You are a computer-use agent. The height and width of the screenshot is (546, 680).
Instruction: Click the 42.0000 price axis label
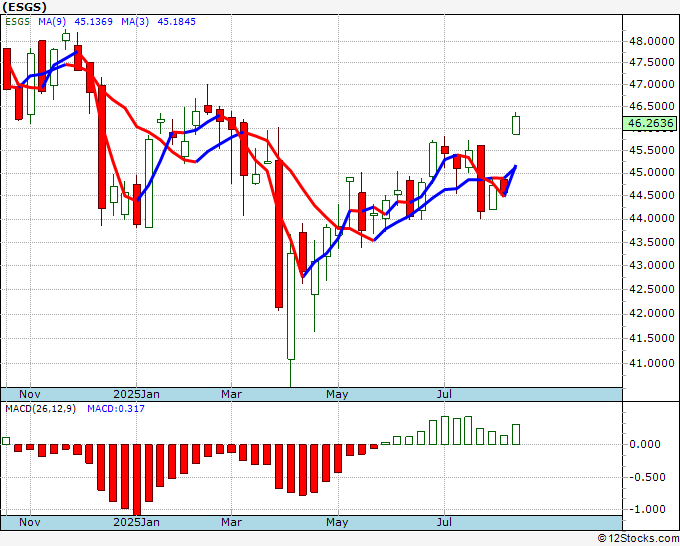click(651, 314)
